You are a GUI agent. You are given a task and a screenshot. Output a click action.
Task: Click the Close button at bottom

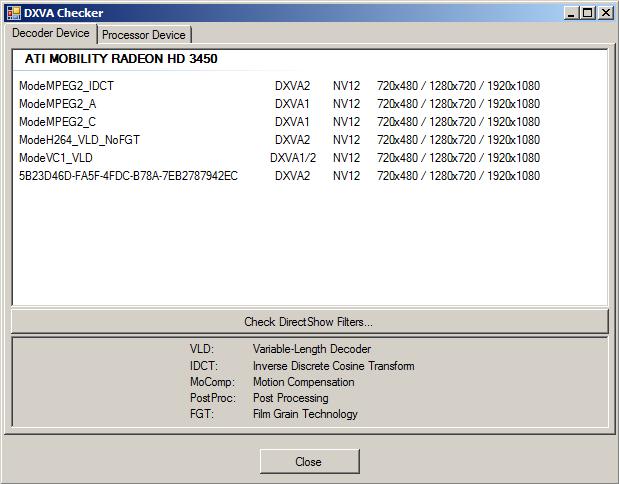[309, 461]
